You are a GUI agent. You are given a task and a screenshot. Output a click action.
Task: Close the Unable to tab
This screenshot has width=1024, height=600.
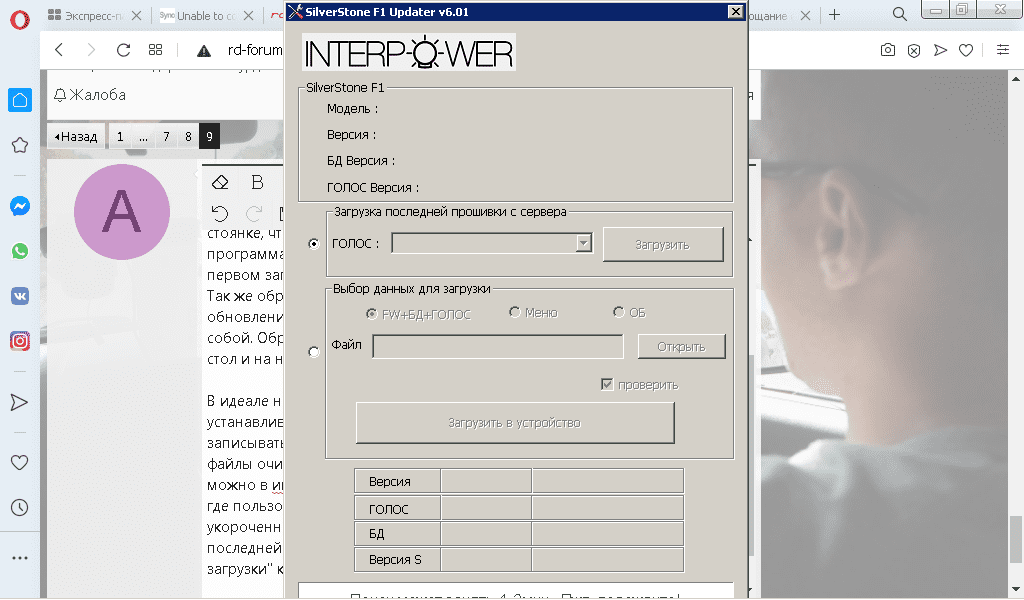tap(248, 16)
